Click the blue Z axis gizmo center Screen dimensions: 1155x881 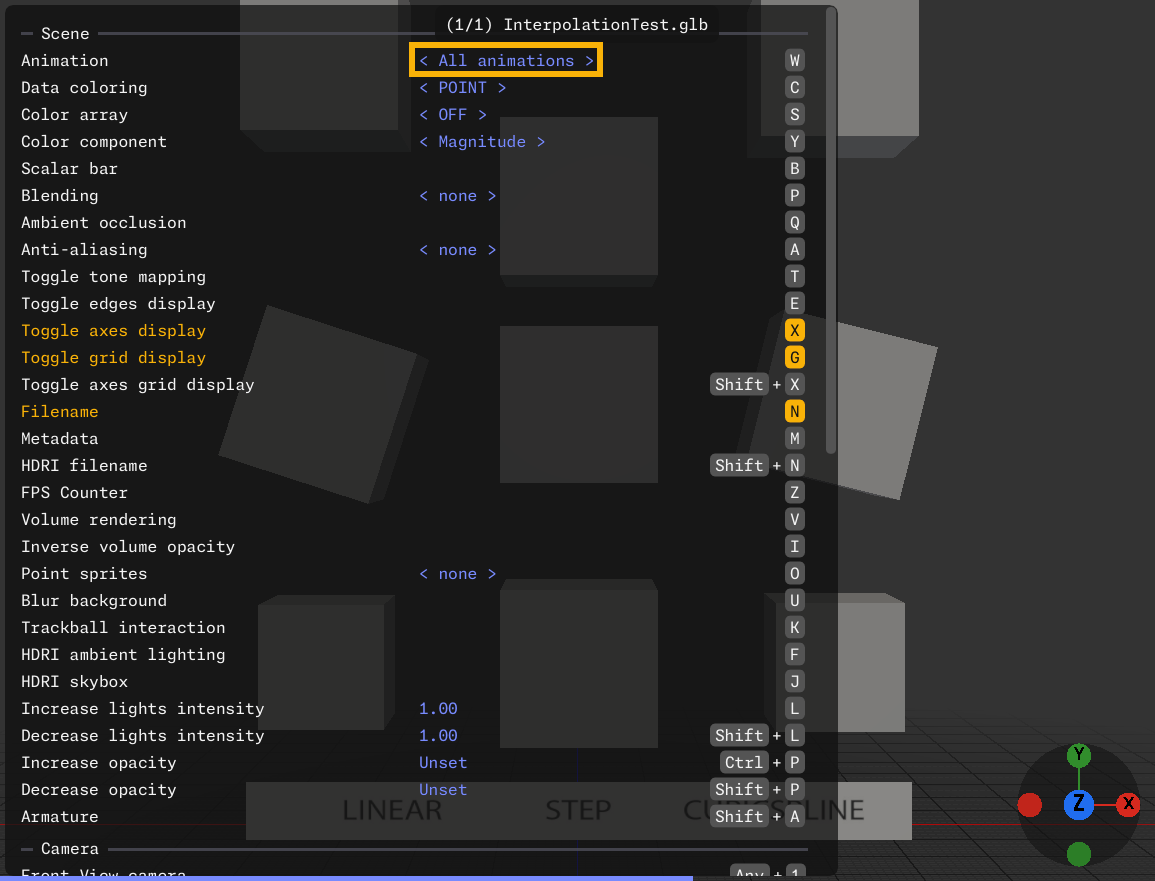tap(1078, 803)
